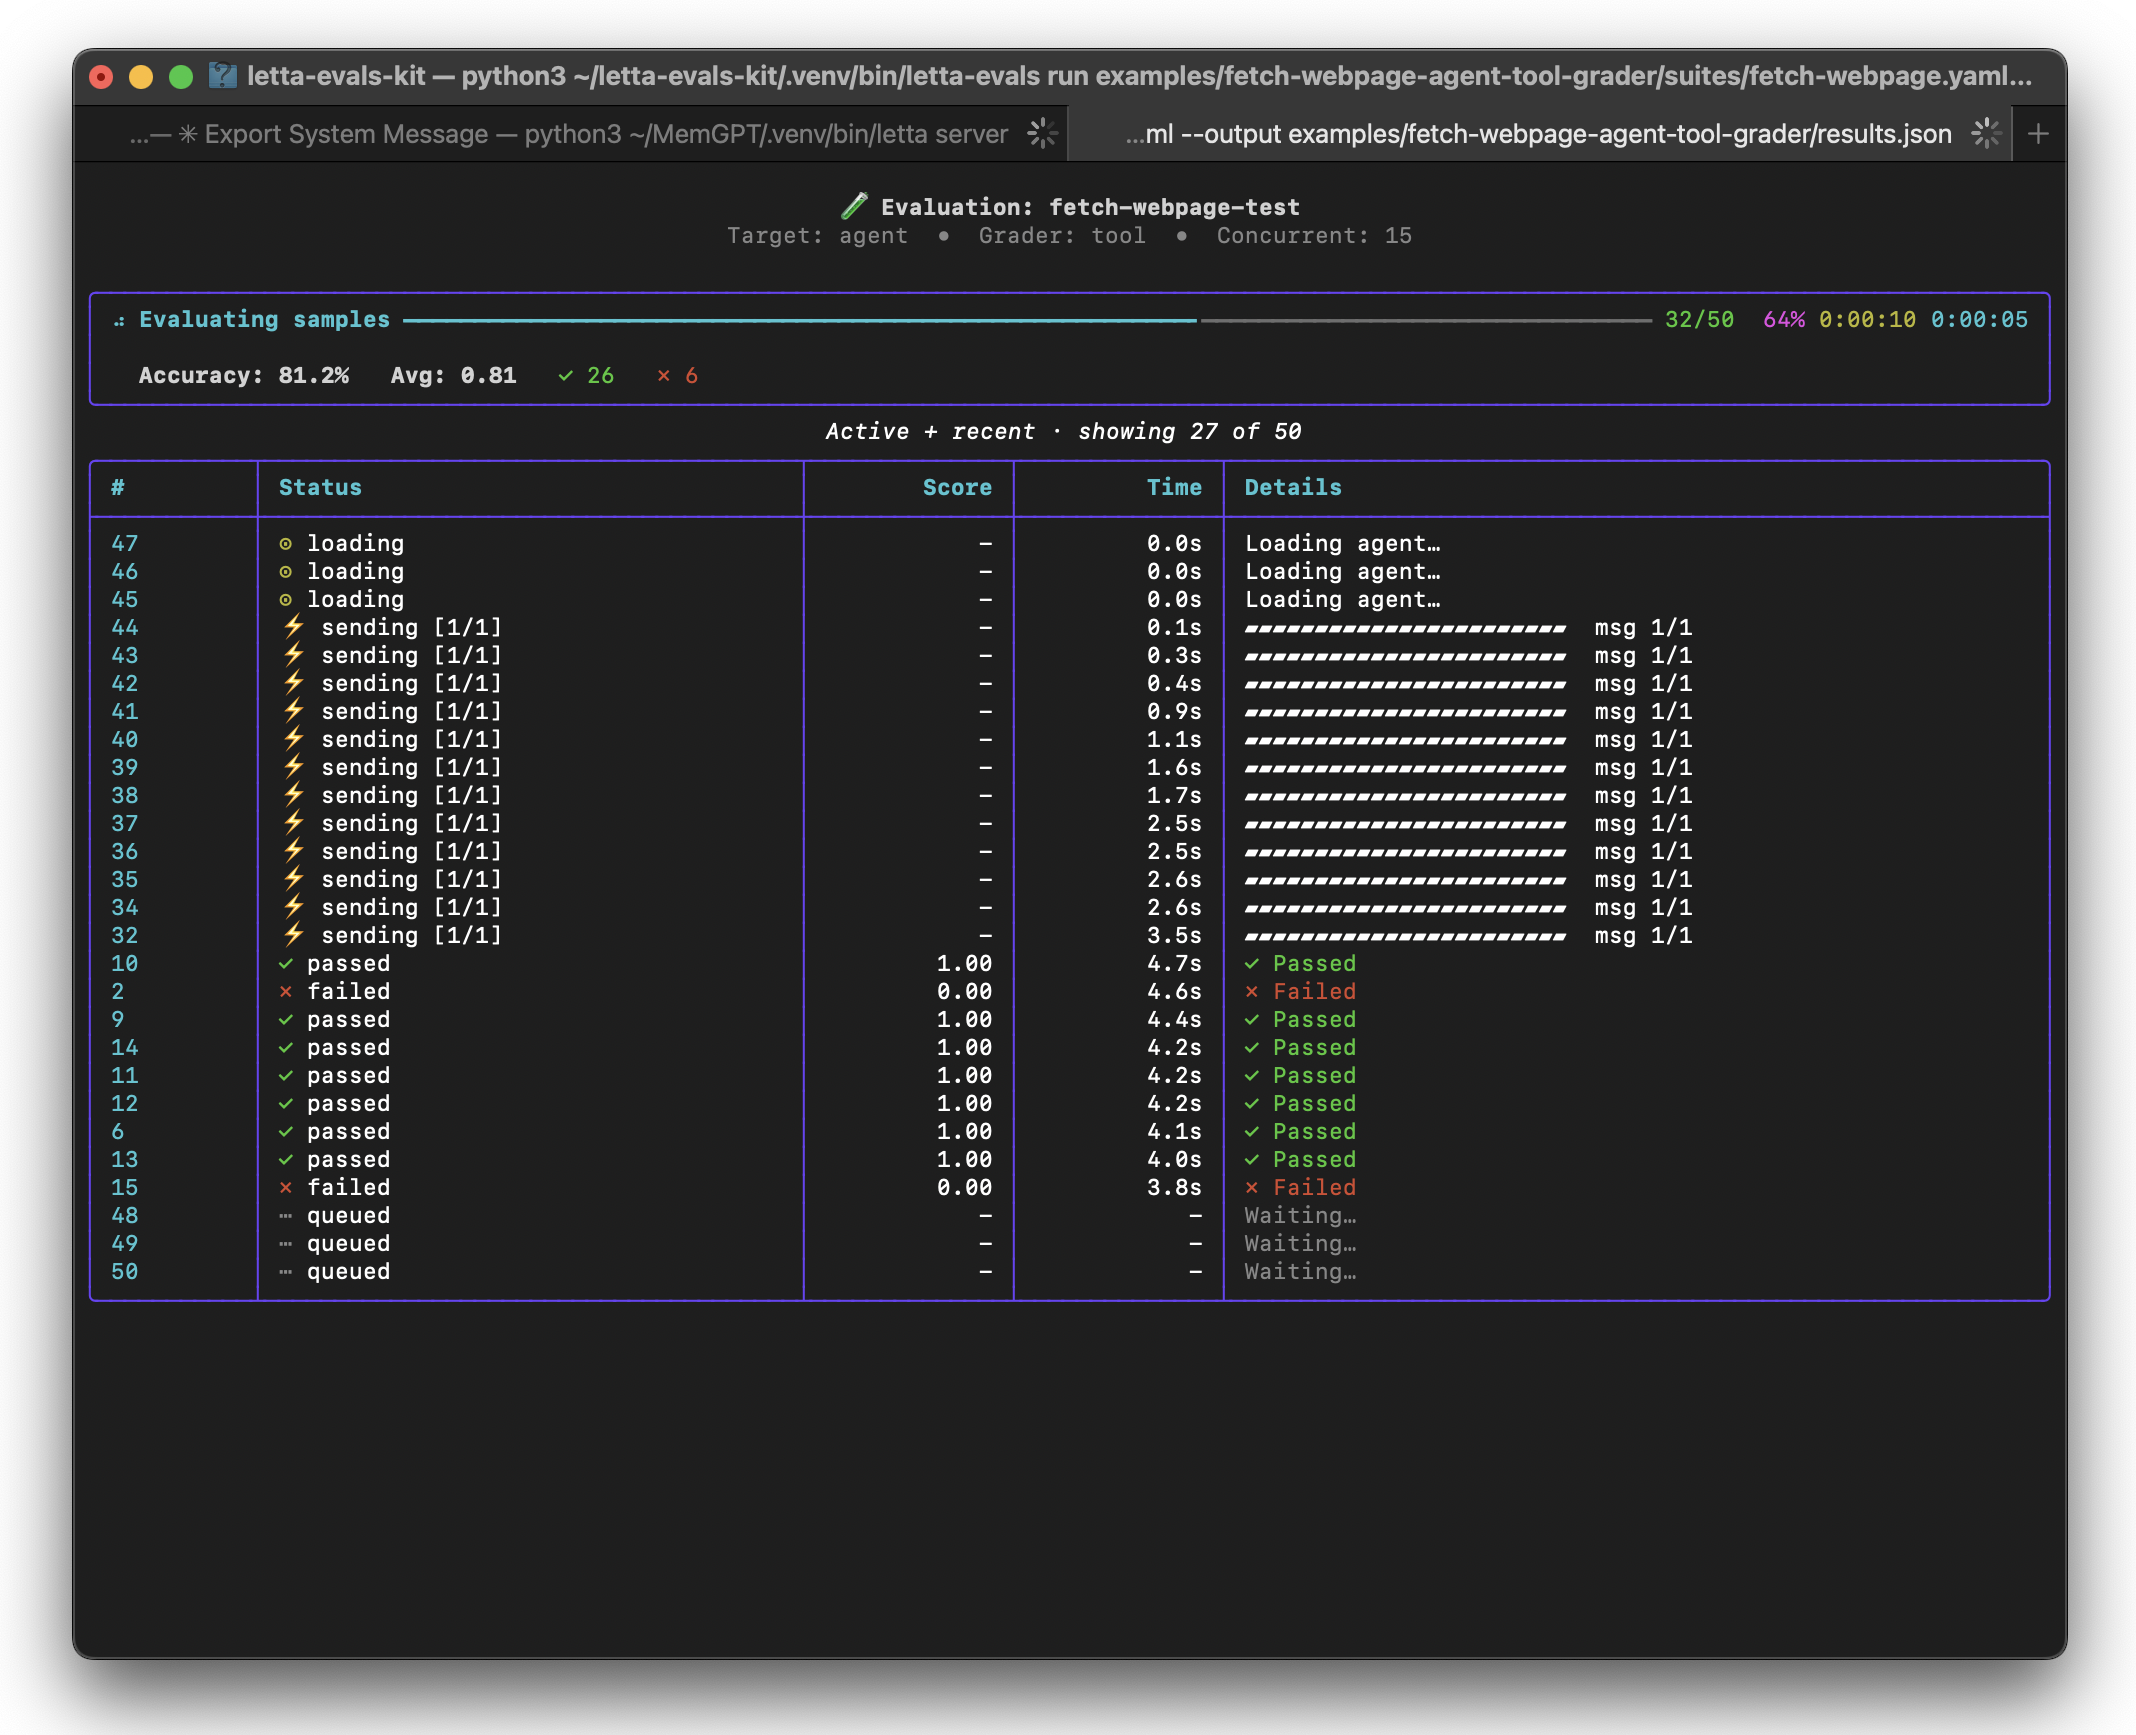Click the loading icon for sample 45
The height and width of the screenshot is (1735, 2136).
click(287, 599)
